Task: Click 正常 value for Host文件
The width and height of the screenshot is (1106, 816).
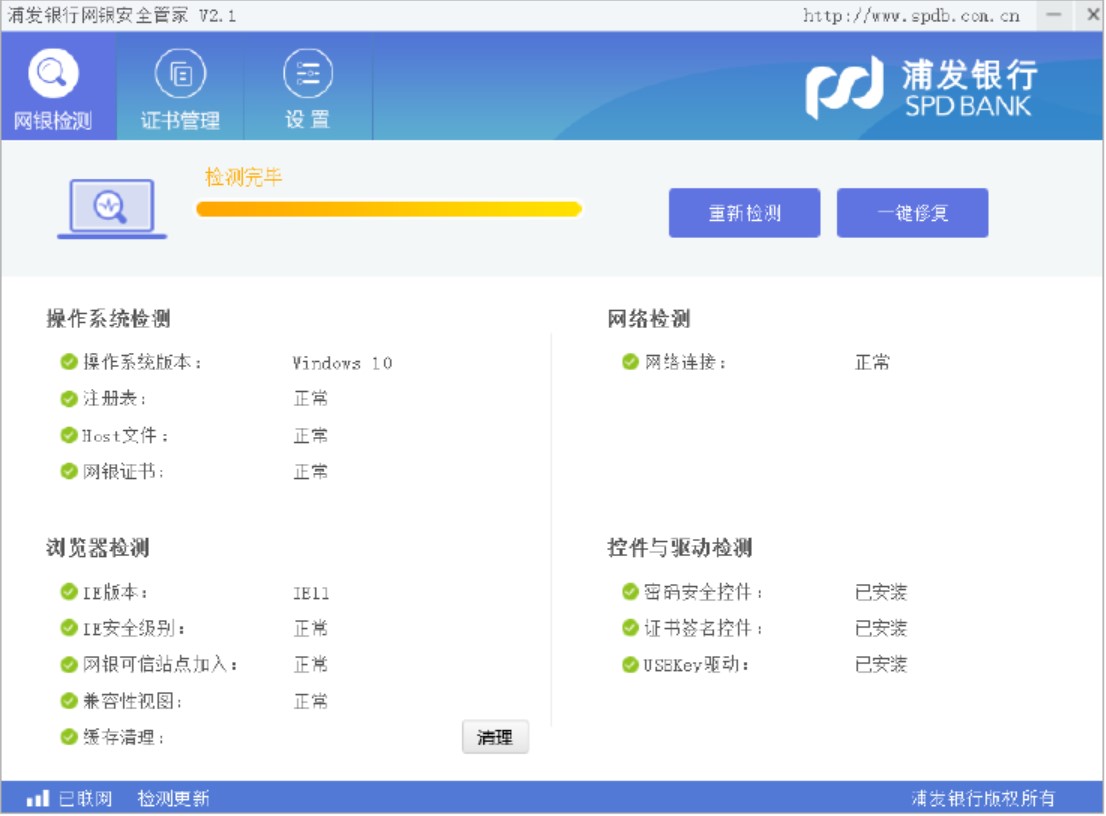Action: click(x=310, y=436)
